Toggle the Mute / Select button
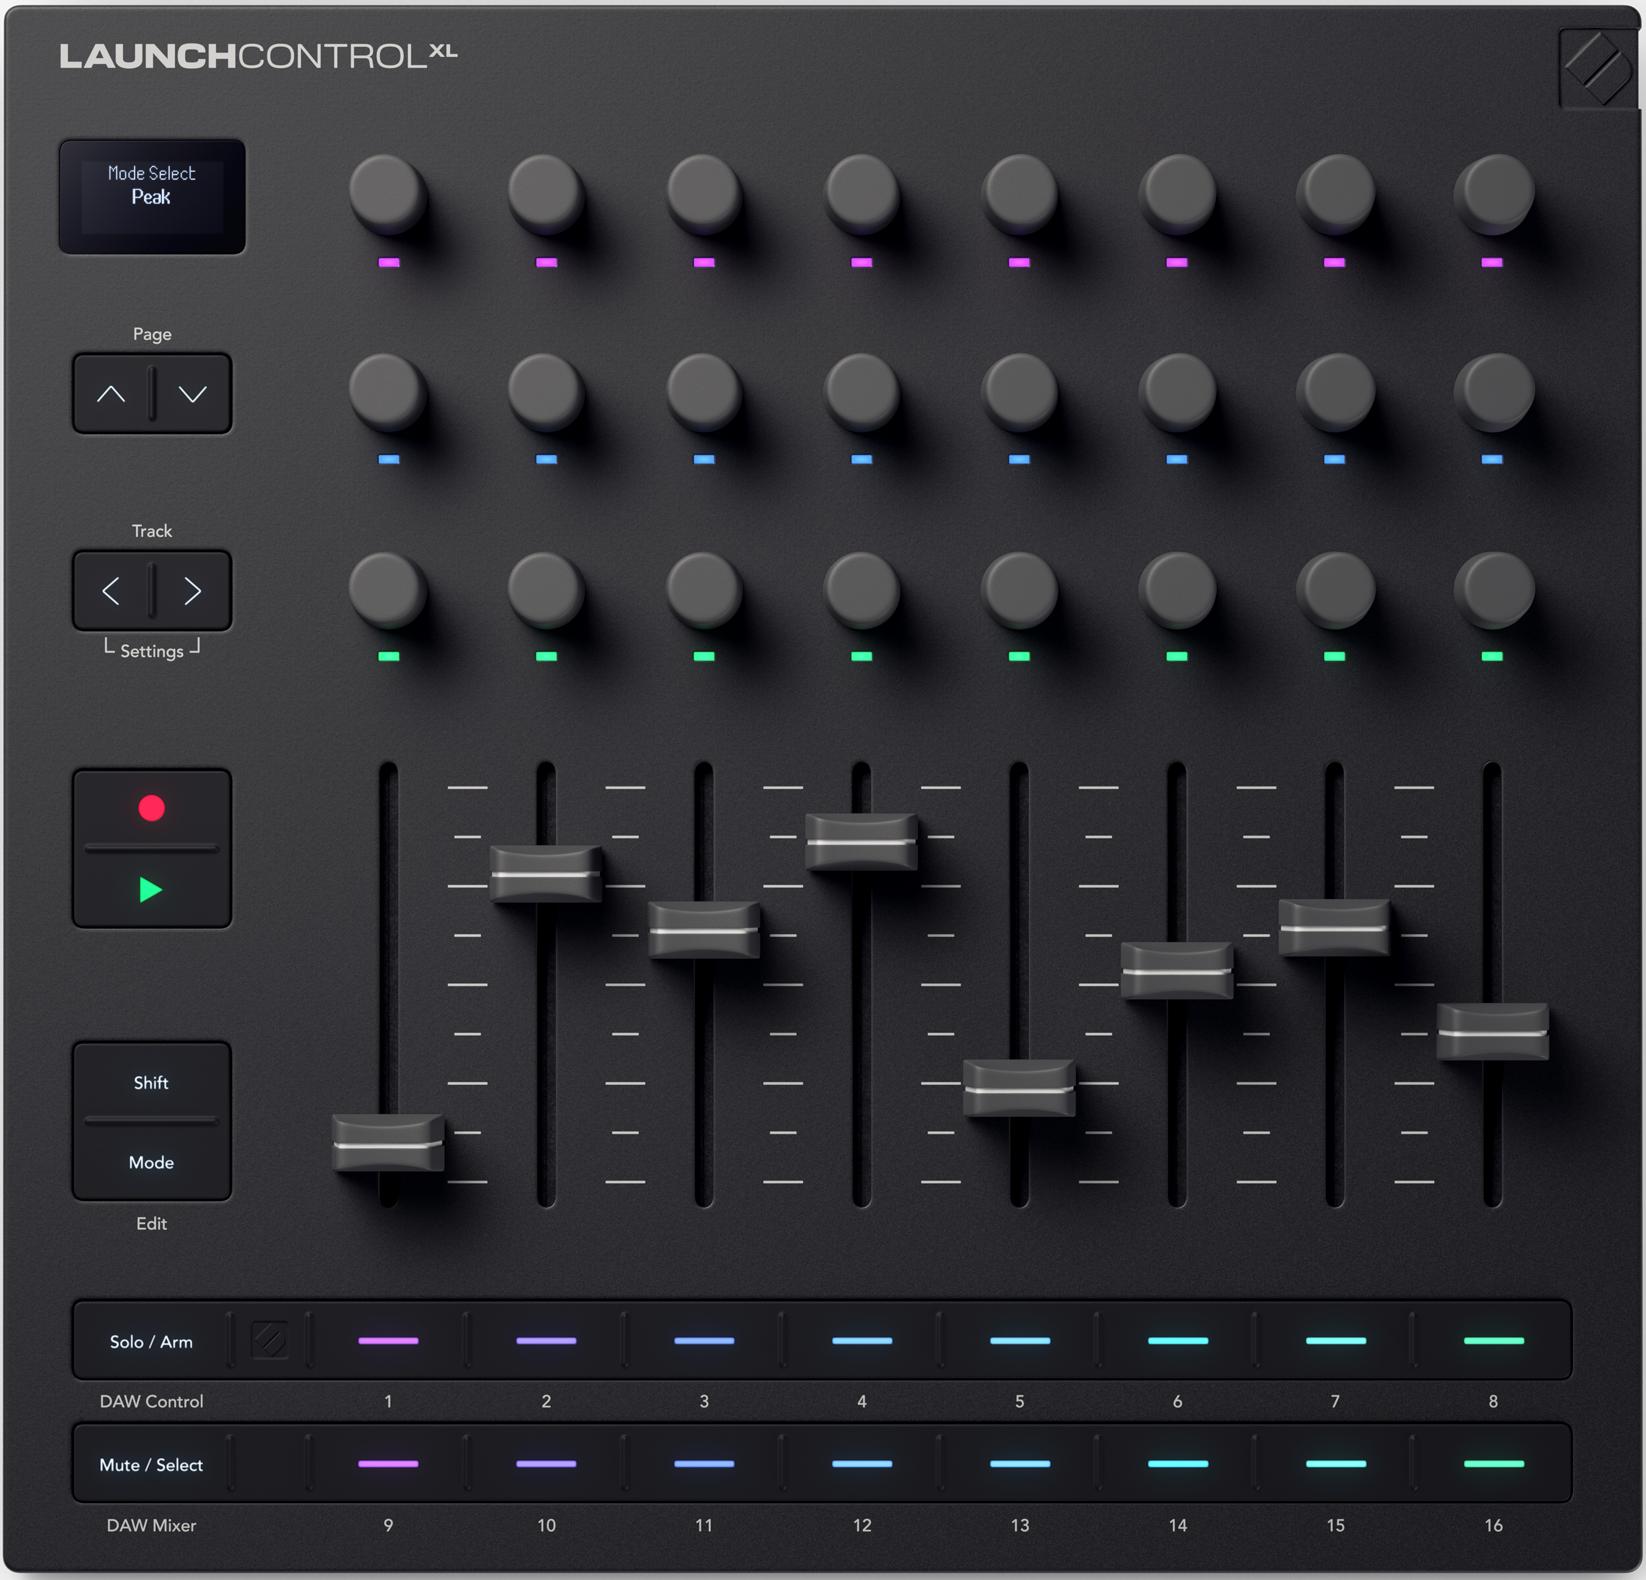Image resolution: width=1646 pixels, height=1580 pixels. pyautogui.click(x=152, y=1463)
